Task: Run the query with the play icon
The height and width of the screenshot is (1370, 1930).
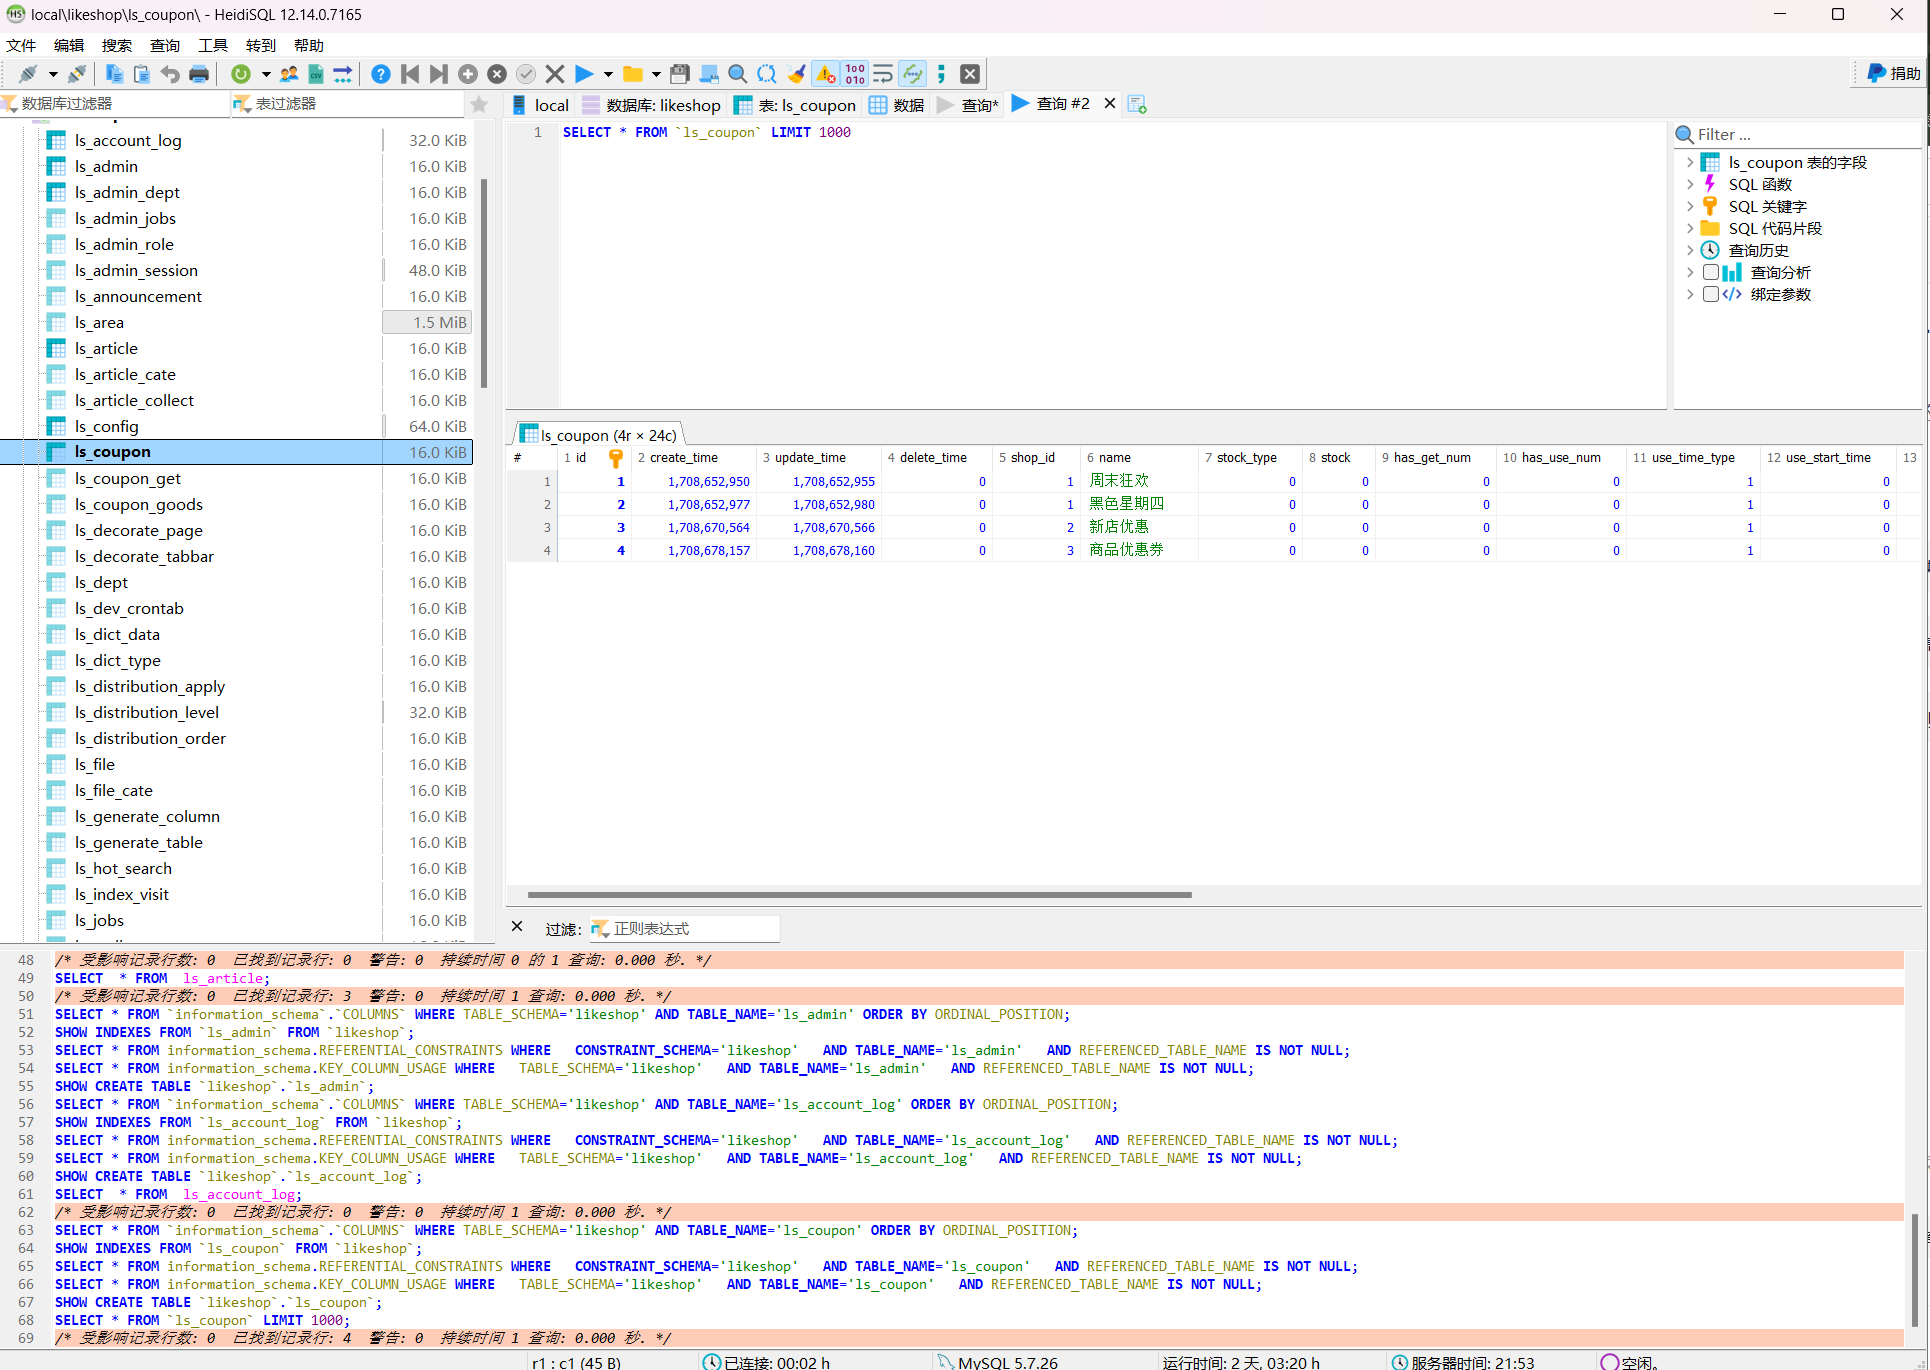Action: coord(584,74)
